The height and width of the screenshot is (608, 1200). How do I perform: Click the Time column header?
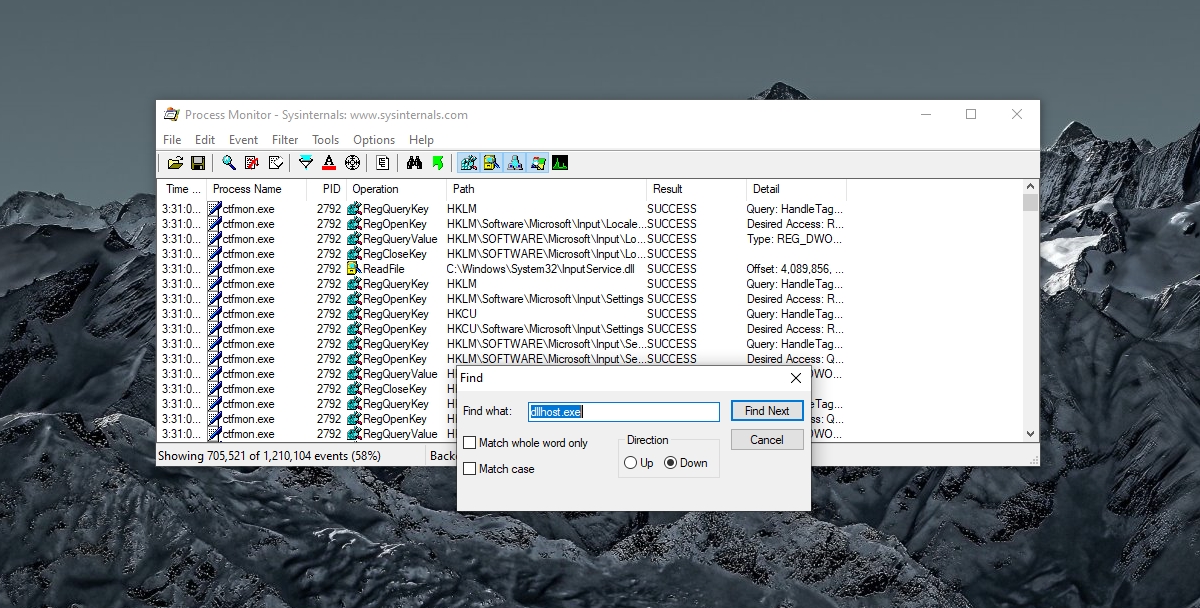click(x=182, y=189)
